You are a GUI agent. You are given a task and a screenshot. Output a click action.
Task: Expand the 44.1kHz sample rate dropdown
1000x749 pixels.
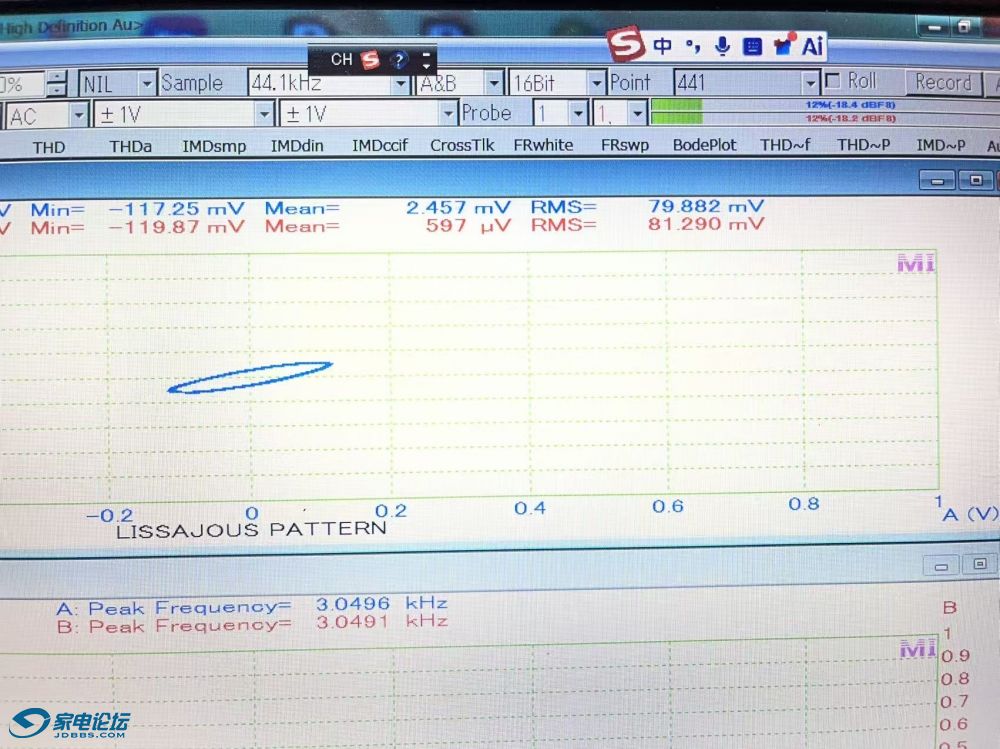(401, 84)
